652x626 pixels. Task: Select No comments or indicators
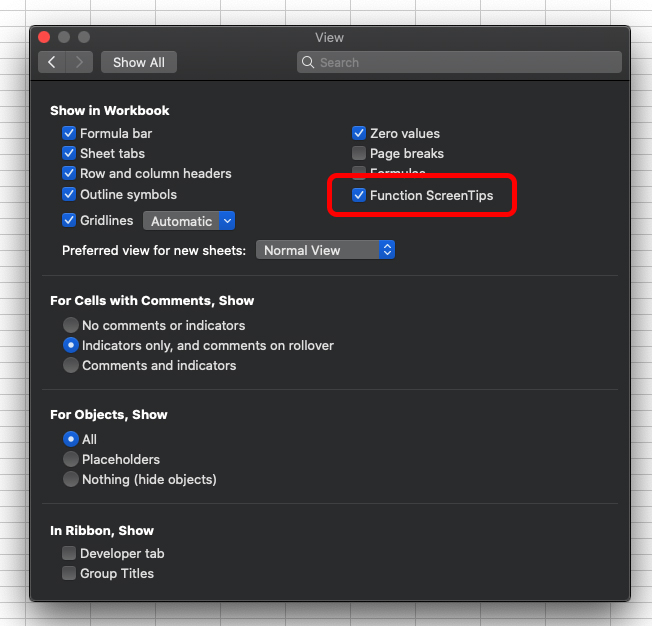pyautogui.click(x=71, y=325)
